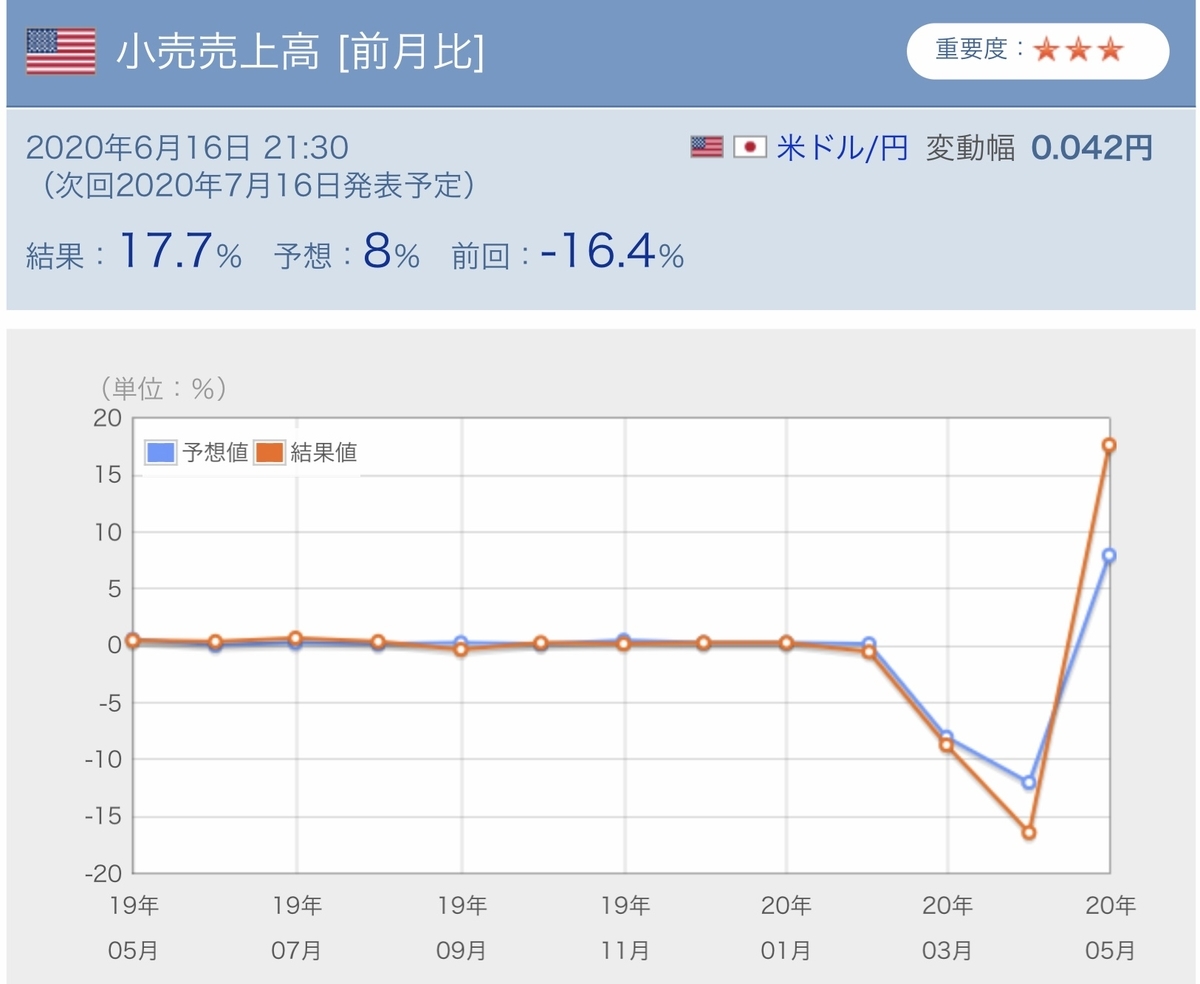
Task: Click the orange 20年05月 result point at 17.7
Action: click(1109, 445)
